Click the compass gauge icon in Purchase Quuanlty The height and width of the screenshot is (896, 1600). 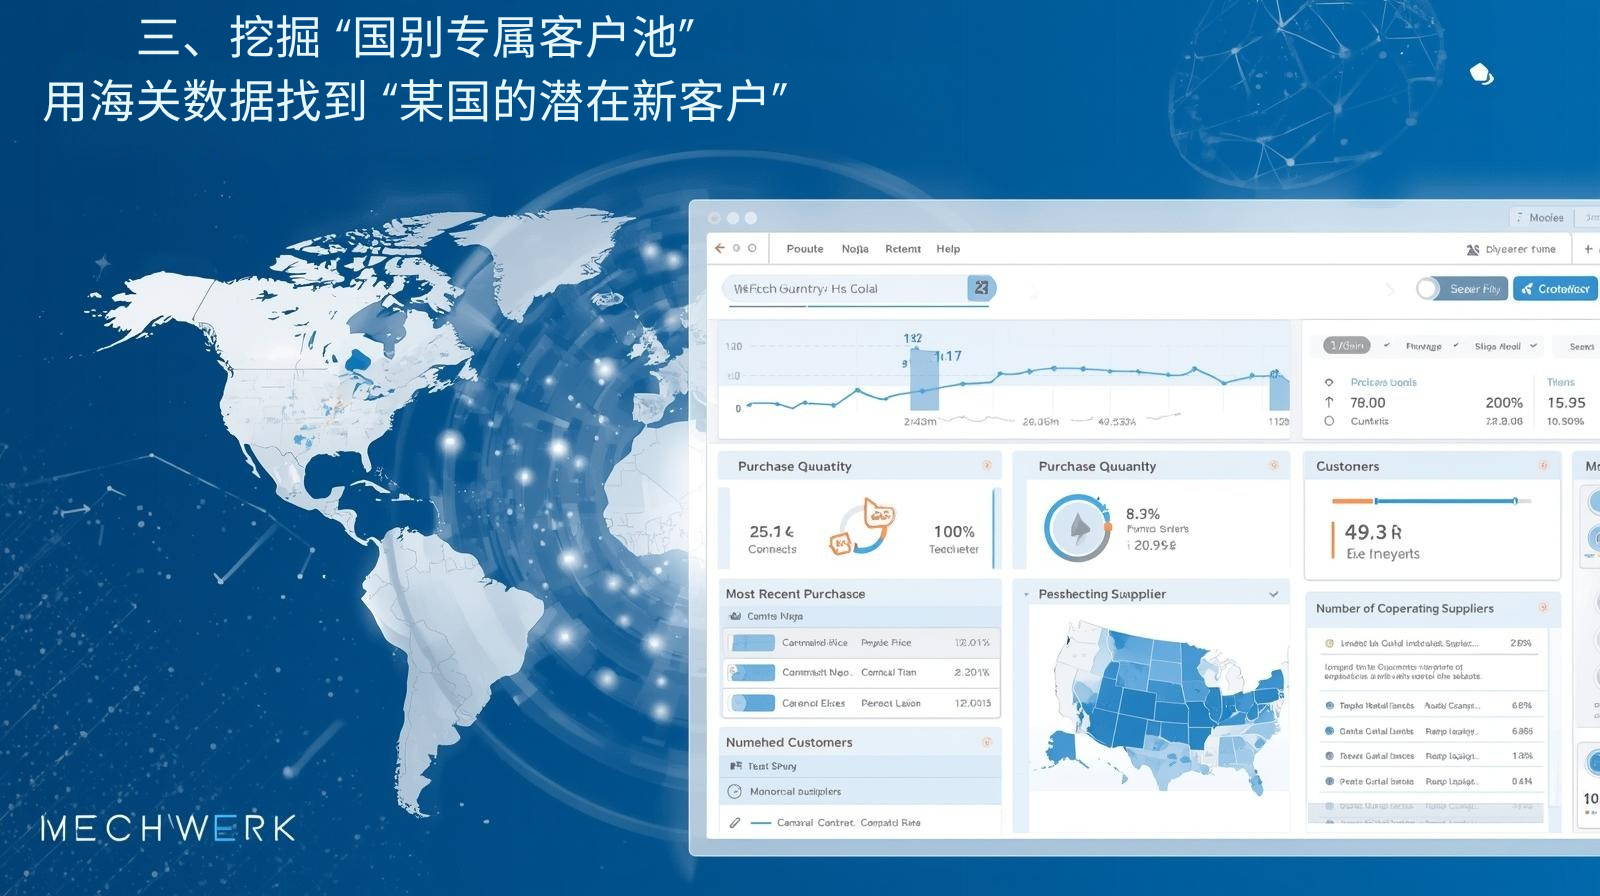point(1078,528)
